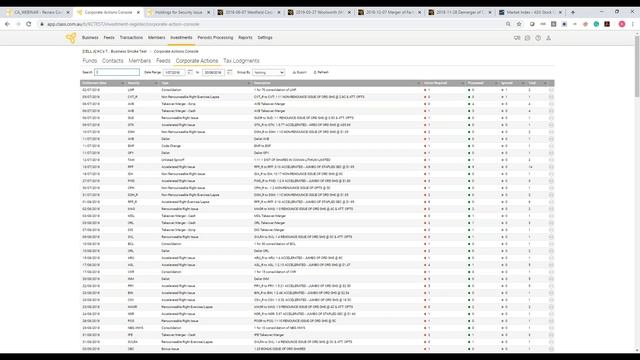The image size is (640, 360).
Task: Open the Processed column filter arrow
Action: coord(496,83)
